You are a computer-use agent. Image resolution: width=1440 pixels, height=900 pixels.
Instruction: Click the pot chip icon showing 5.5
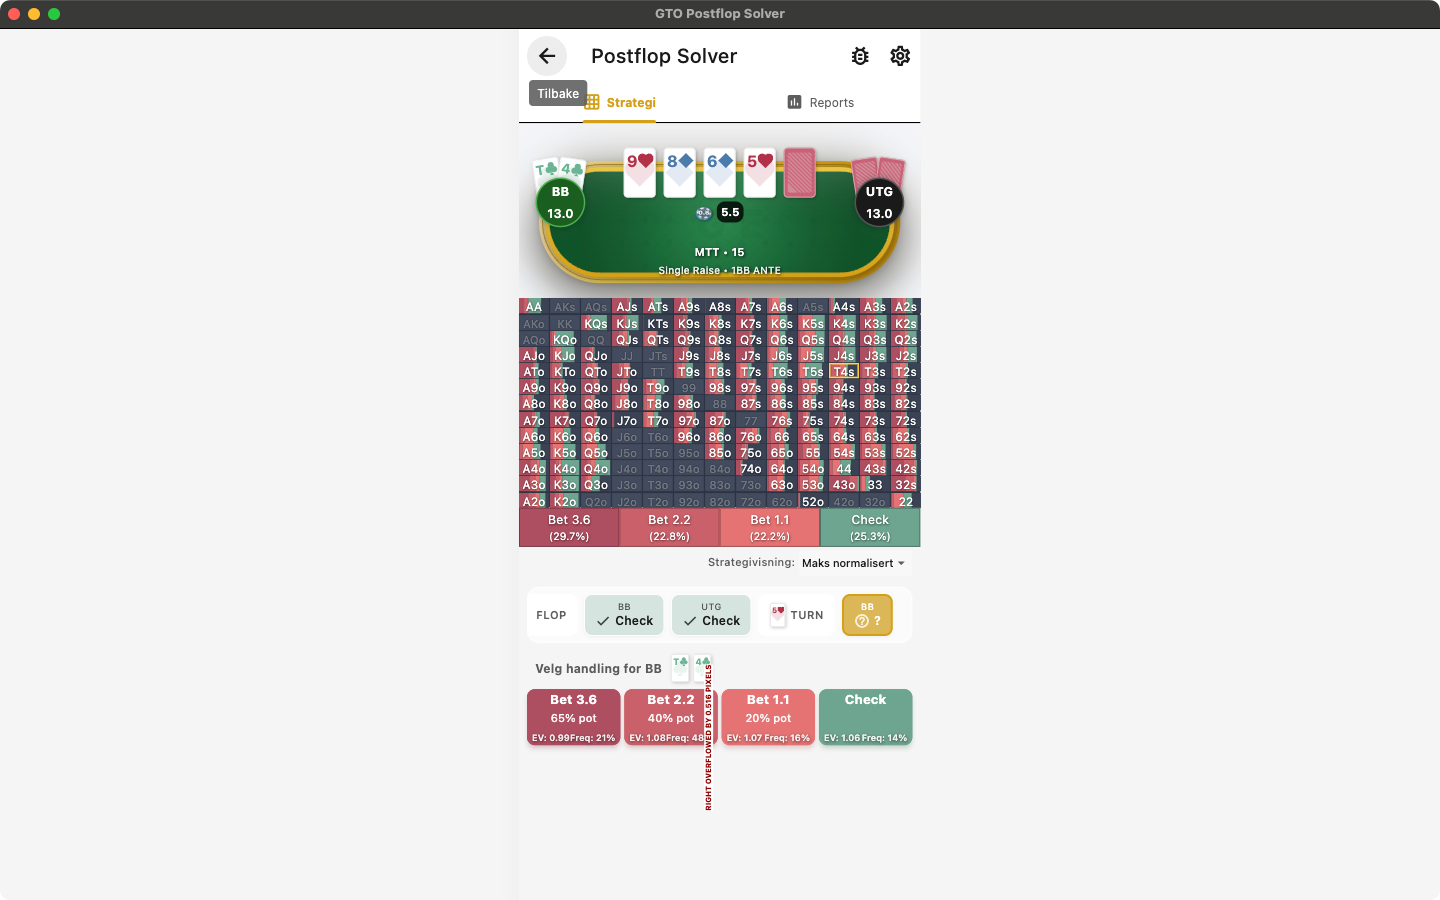(704, 213)
